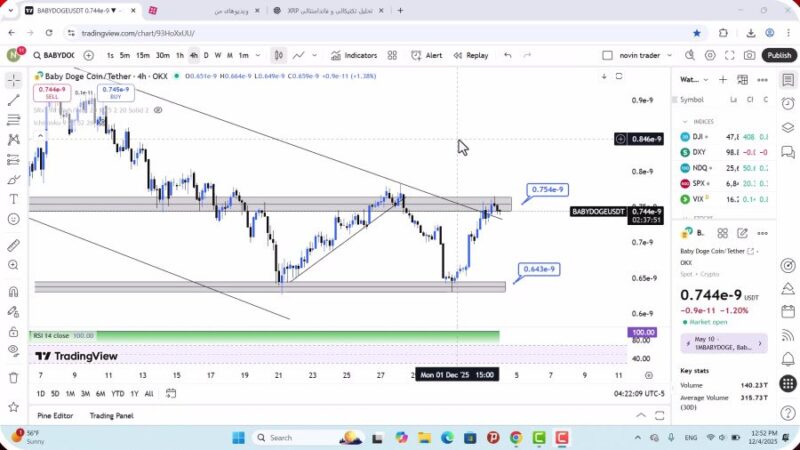Collapse the INDICES watchlist section
This screenshot has width=800, height=450.
click(x=686, y=121)
